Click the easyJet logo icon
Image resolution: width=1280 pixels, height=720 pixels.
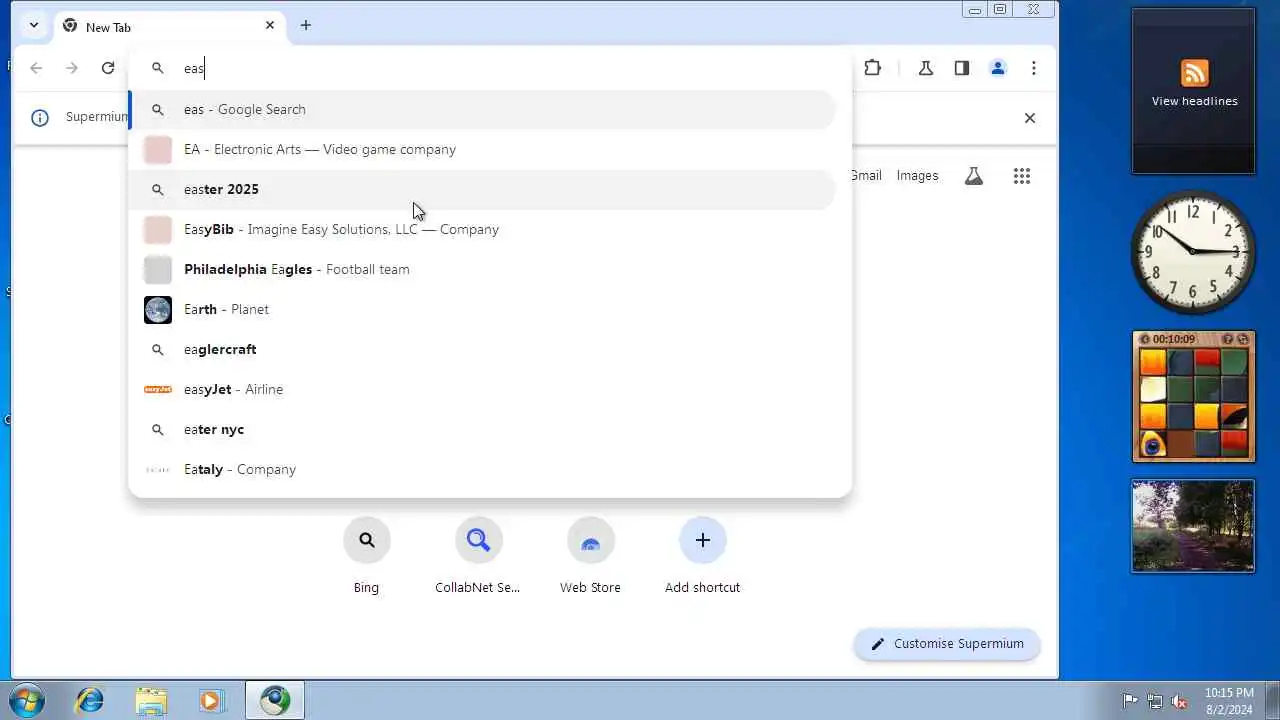(x=158, y=389)
